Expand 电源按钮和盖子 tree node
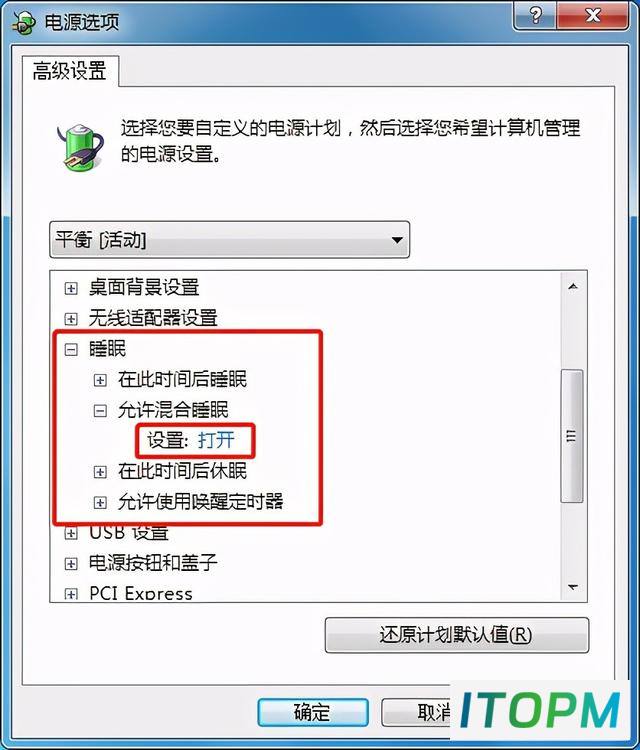Screen dimensions: 640x750 (x=71, y=563)
